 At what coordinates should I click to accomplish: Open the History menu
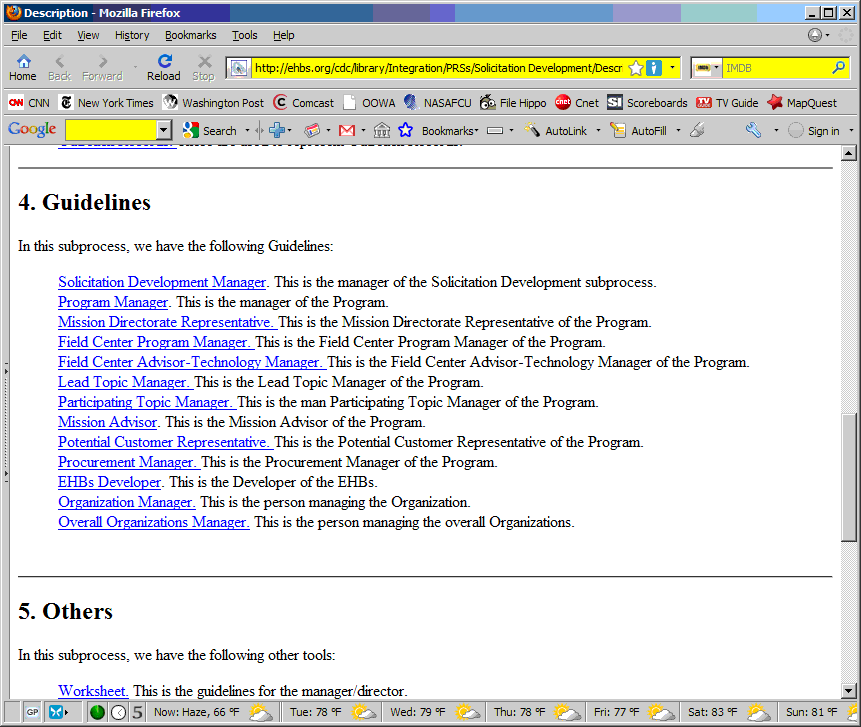coord(132,35)
